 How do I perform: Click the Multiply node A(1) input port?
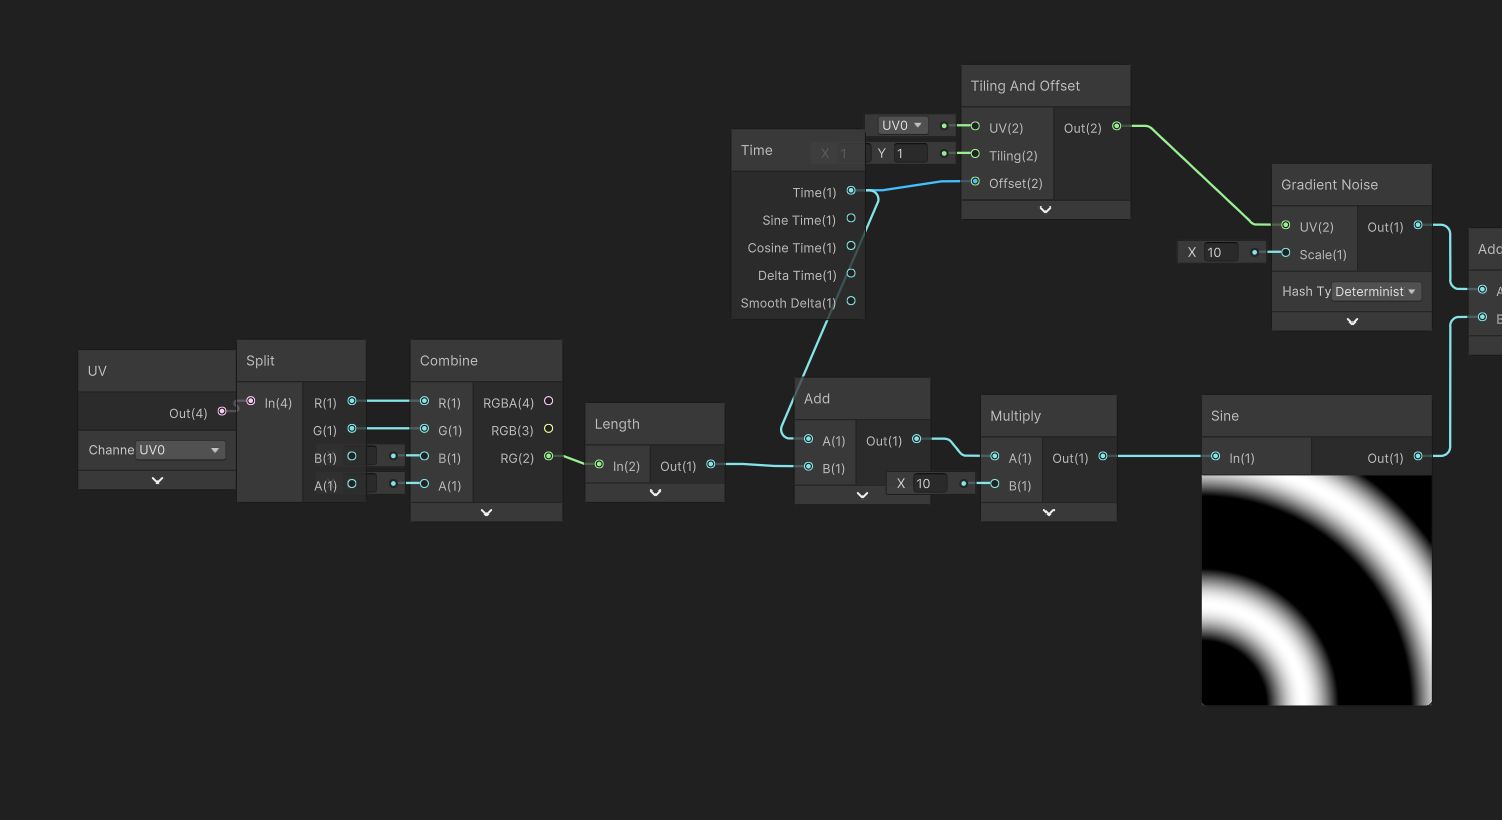point(995,456)
